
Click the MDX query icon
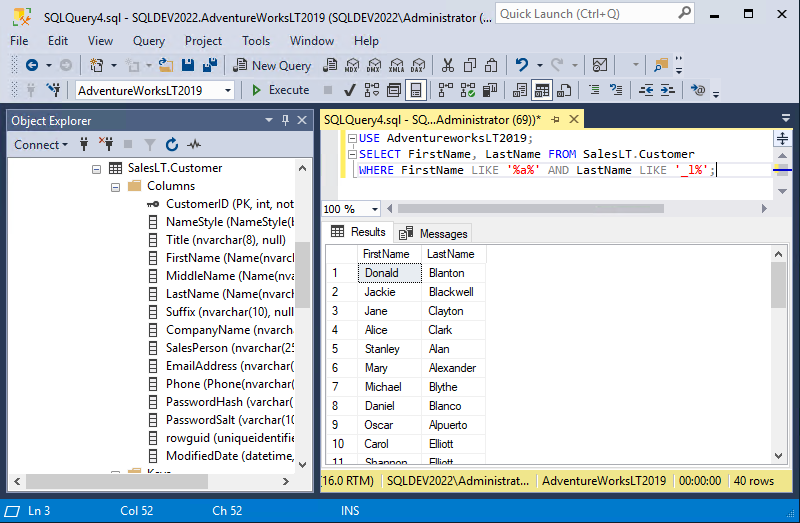tap(352, 65)
